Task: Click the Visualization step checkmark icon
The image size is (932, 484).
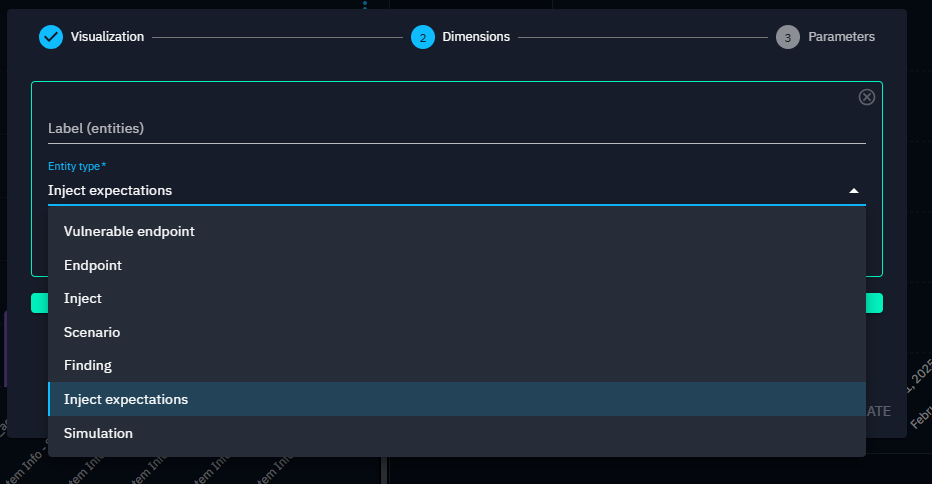Action: click(x=51, y=37)
